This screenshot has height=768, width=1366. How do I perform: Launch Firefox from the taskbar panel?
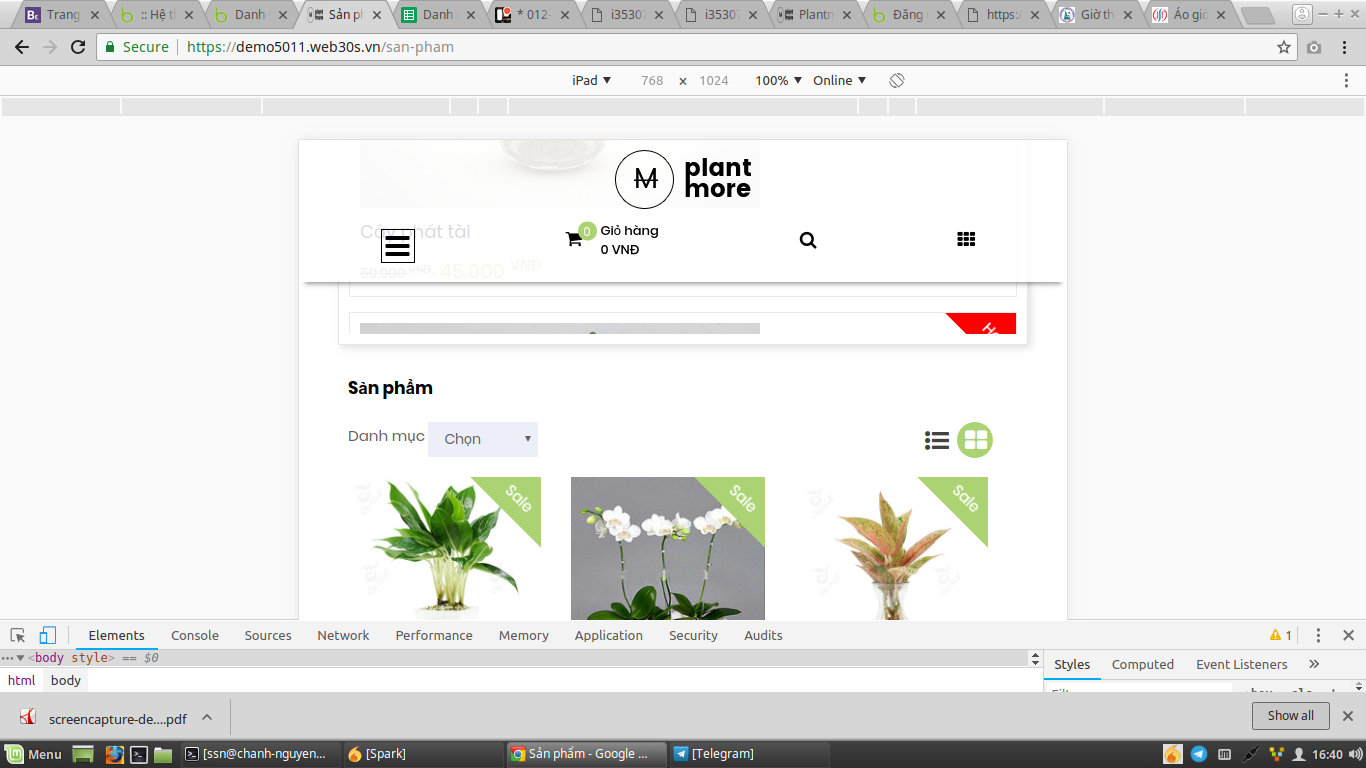click(x=115, y=754)
